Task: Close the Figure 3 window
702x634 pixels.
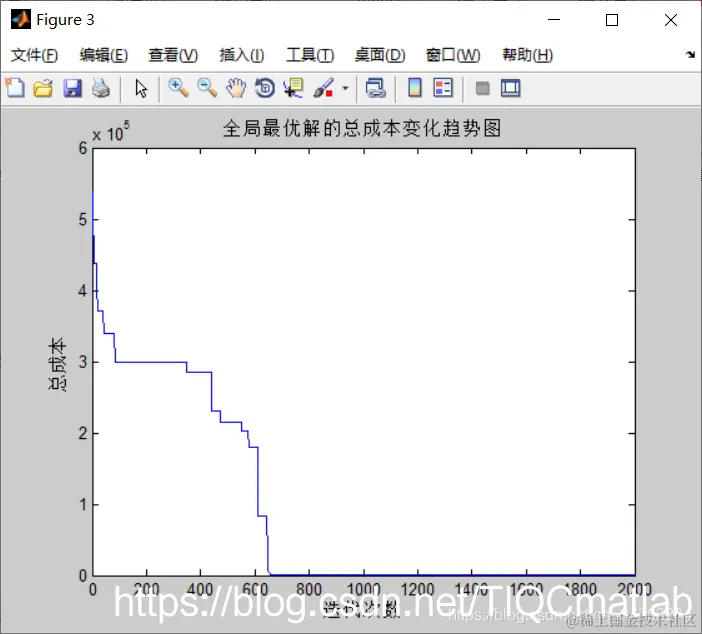Action: 671,20
